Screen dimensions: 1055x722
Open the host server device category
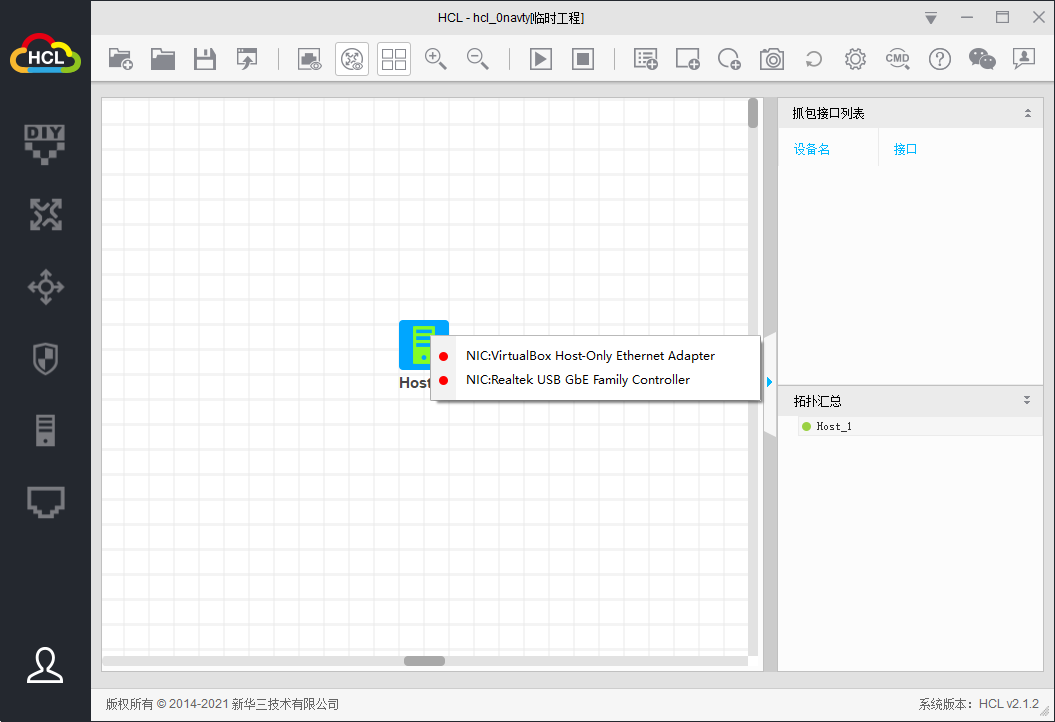coord(45,431)
